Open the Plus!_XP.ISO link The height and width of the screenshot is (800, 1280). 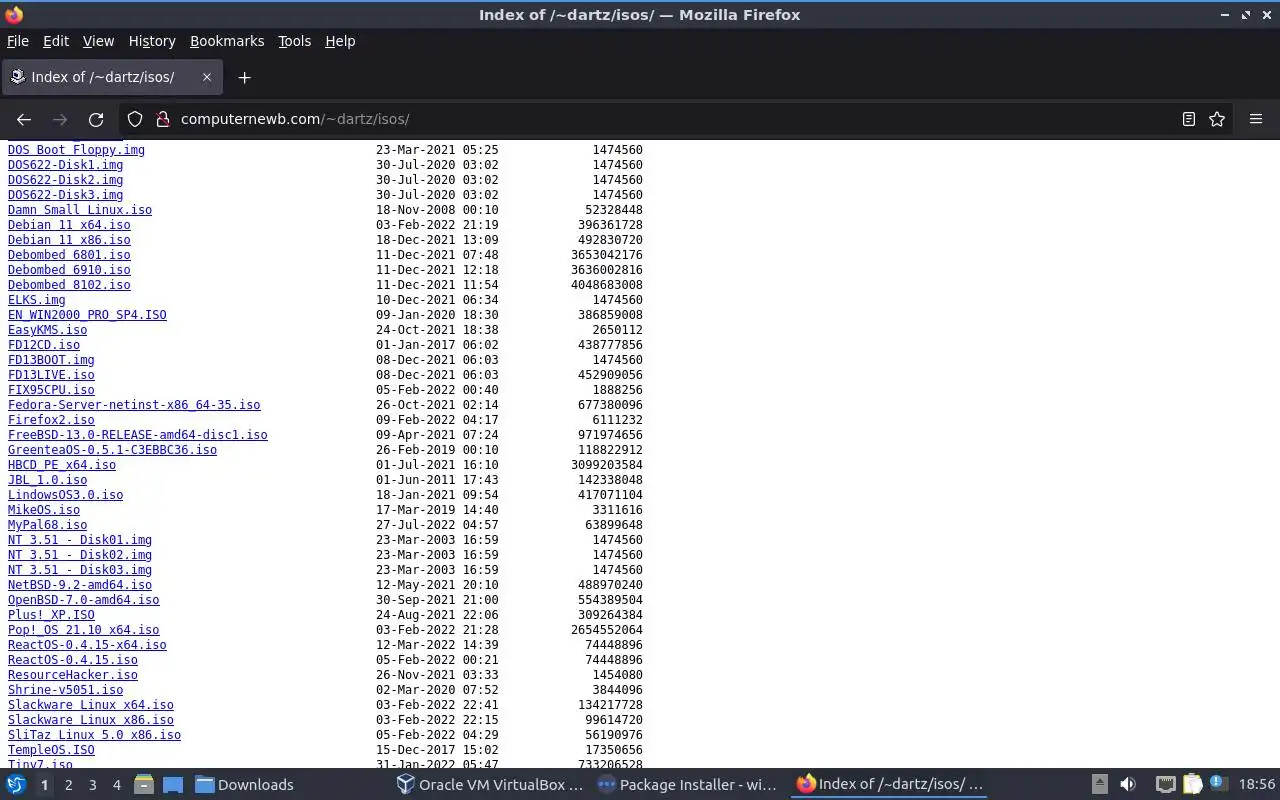click(x=51, y=615)
